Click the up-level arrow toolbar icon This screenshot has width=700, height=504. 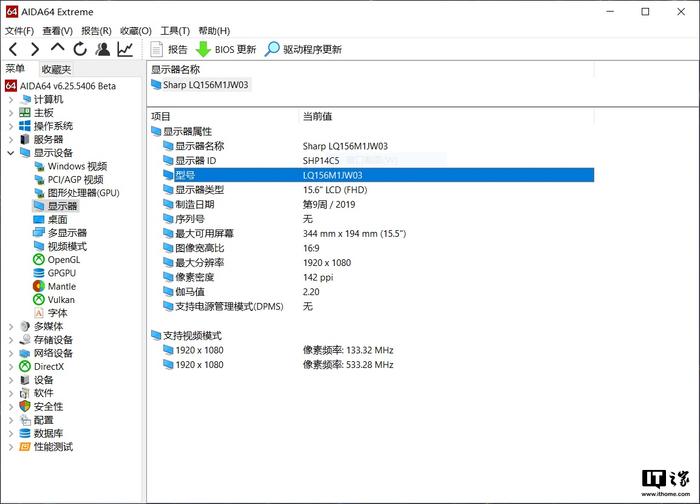58,48
